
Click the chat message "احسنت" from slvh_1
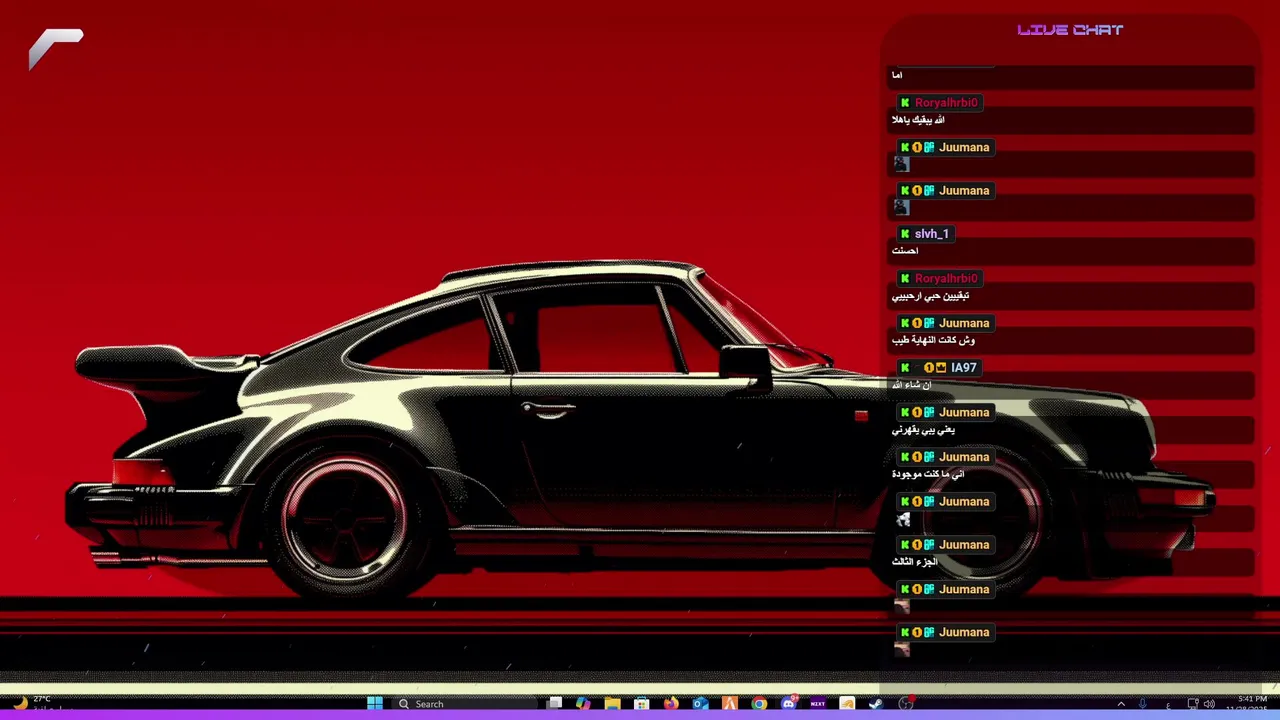tap(905, 251)
